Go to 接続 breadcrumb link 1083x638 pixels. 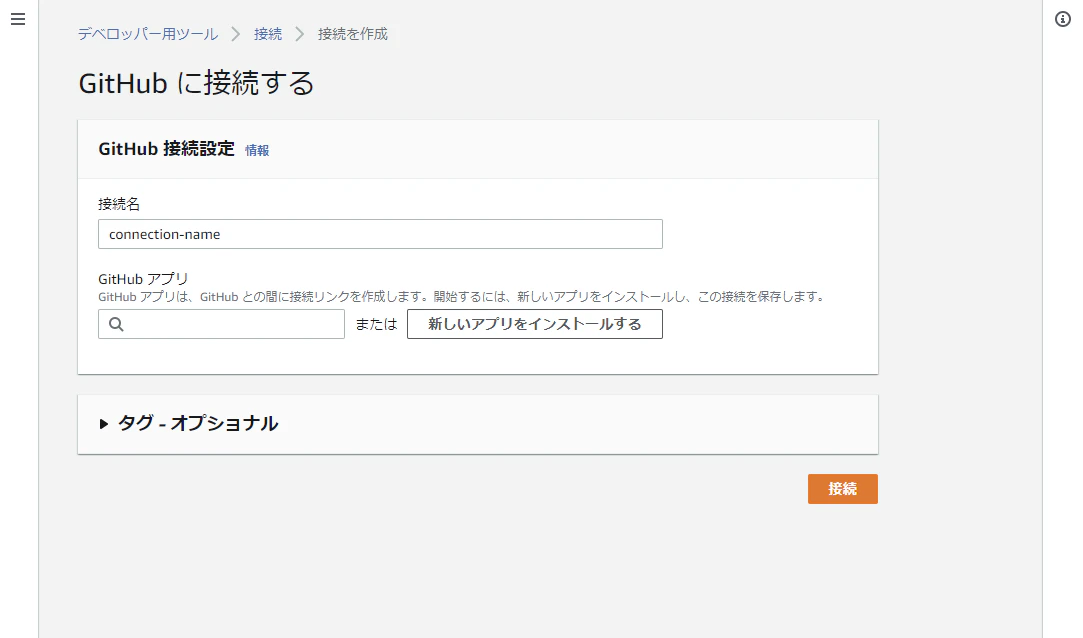[268, 34]
